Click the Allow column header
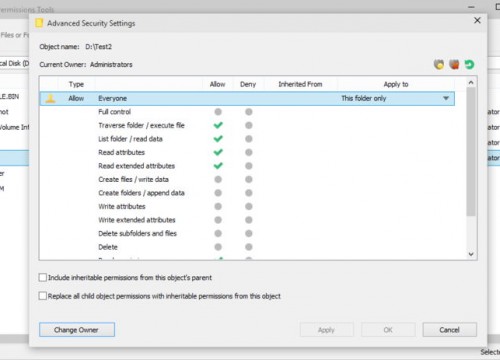Viewport: 500px width, 360px height. tap(217, 84)
